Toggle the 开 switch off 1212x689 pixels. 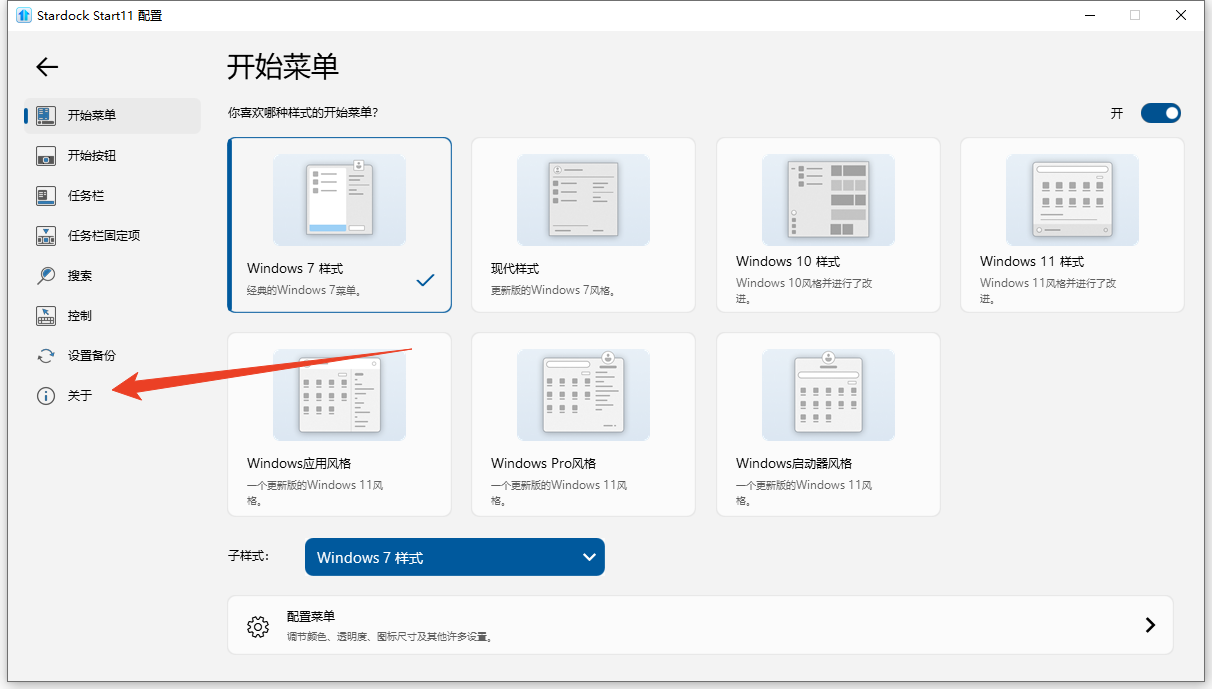point(1160,113)
